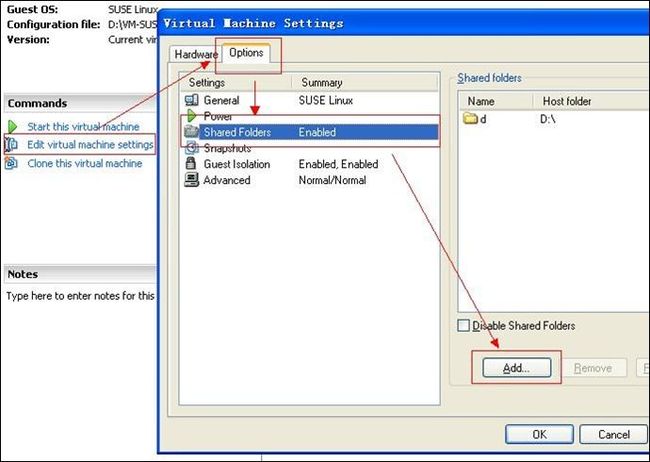Select the Snapshots settings row
650x462 pixels.
tap(310, 148)
